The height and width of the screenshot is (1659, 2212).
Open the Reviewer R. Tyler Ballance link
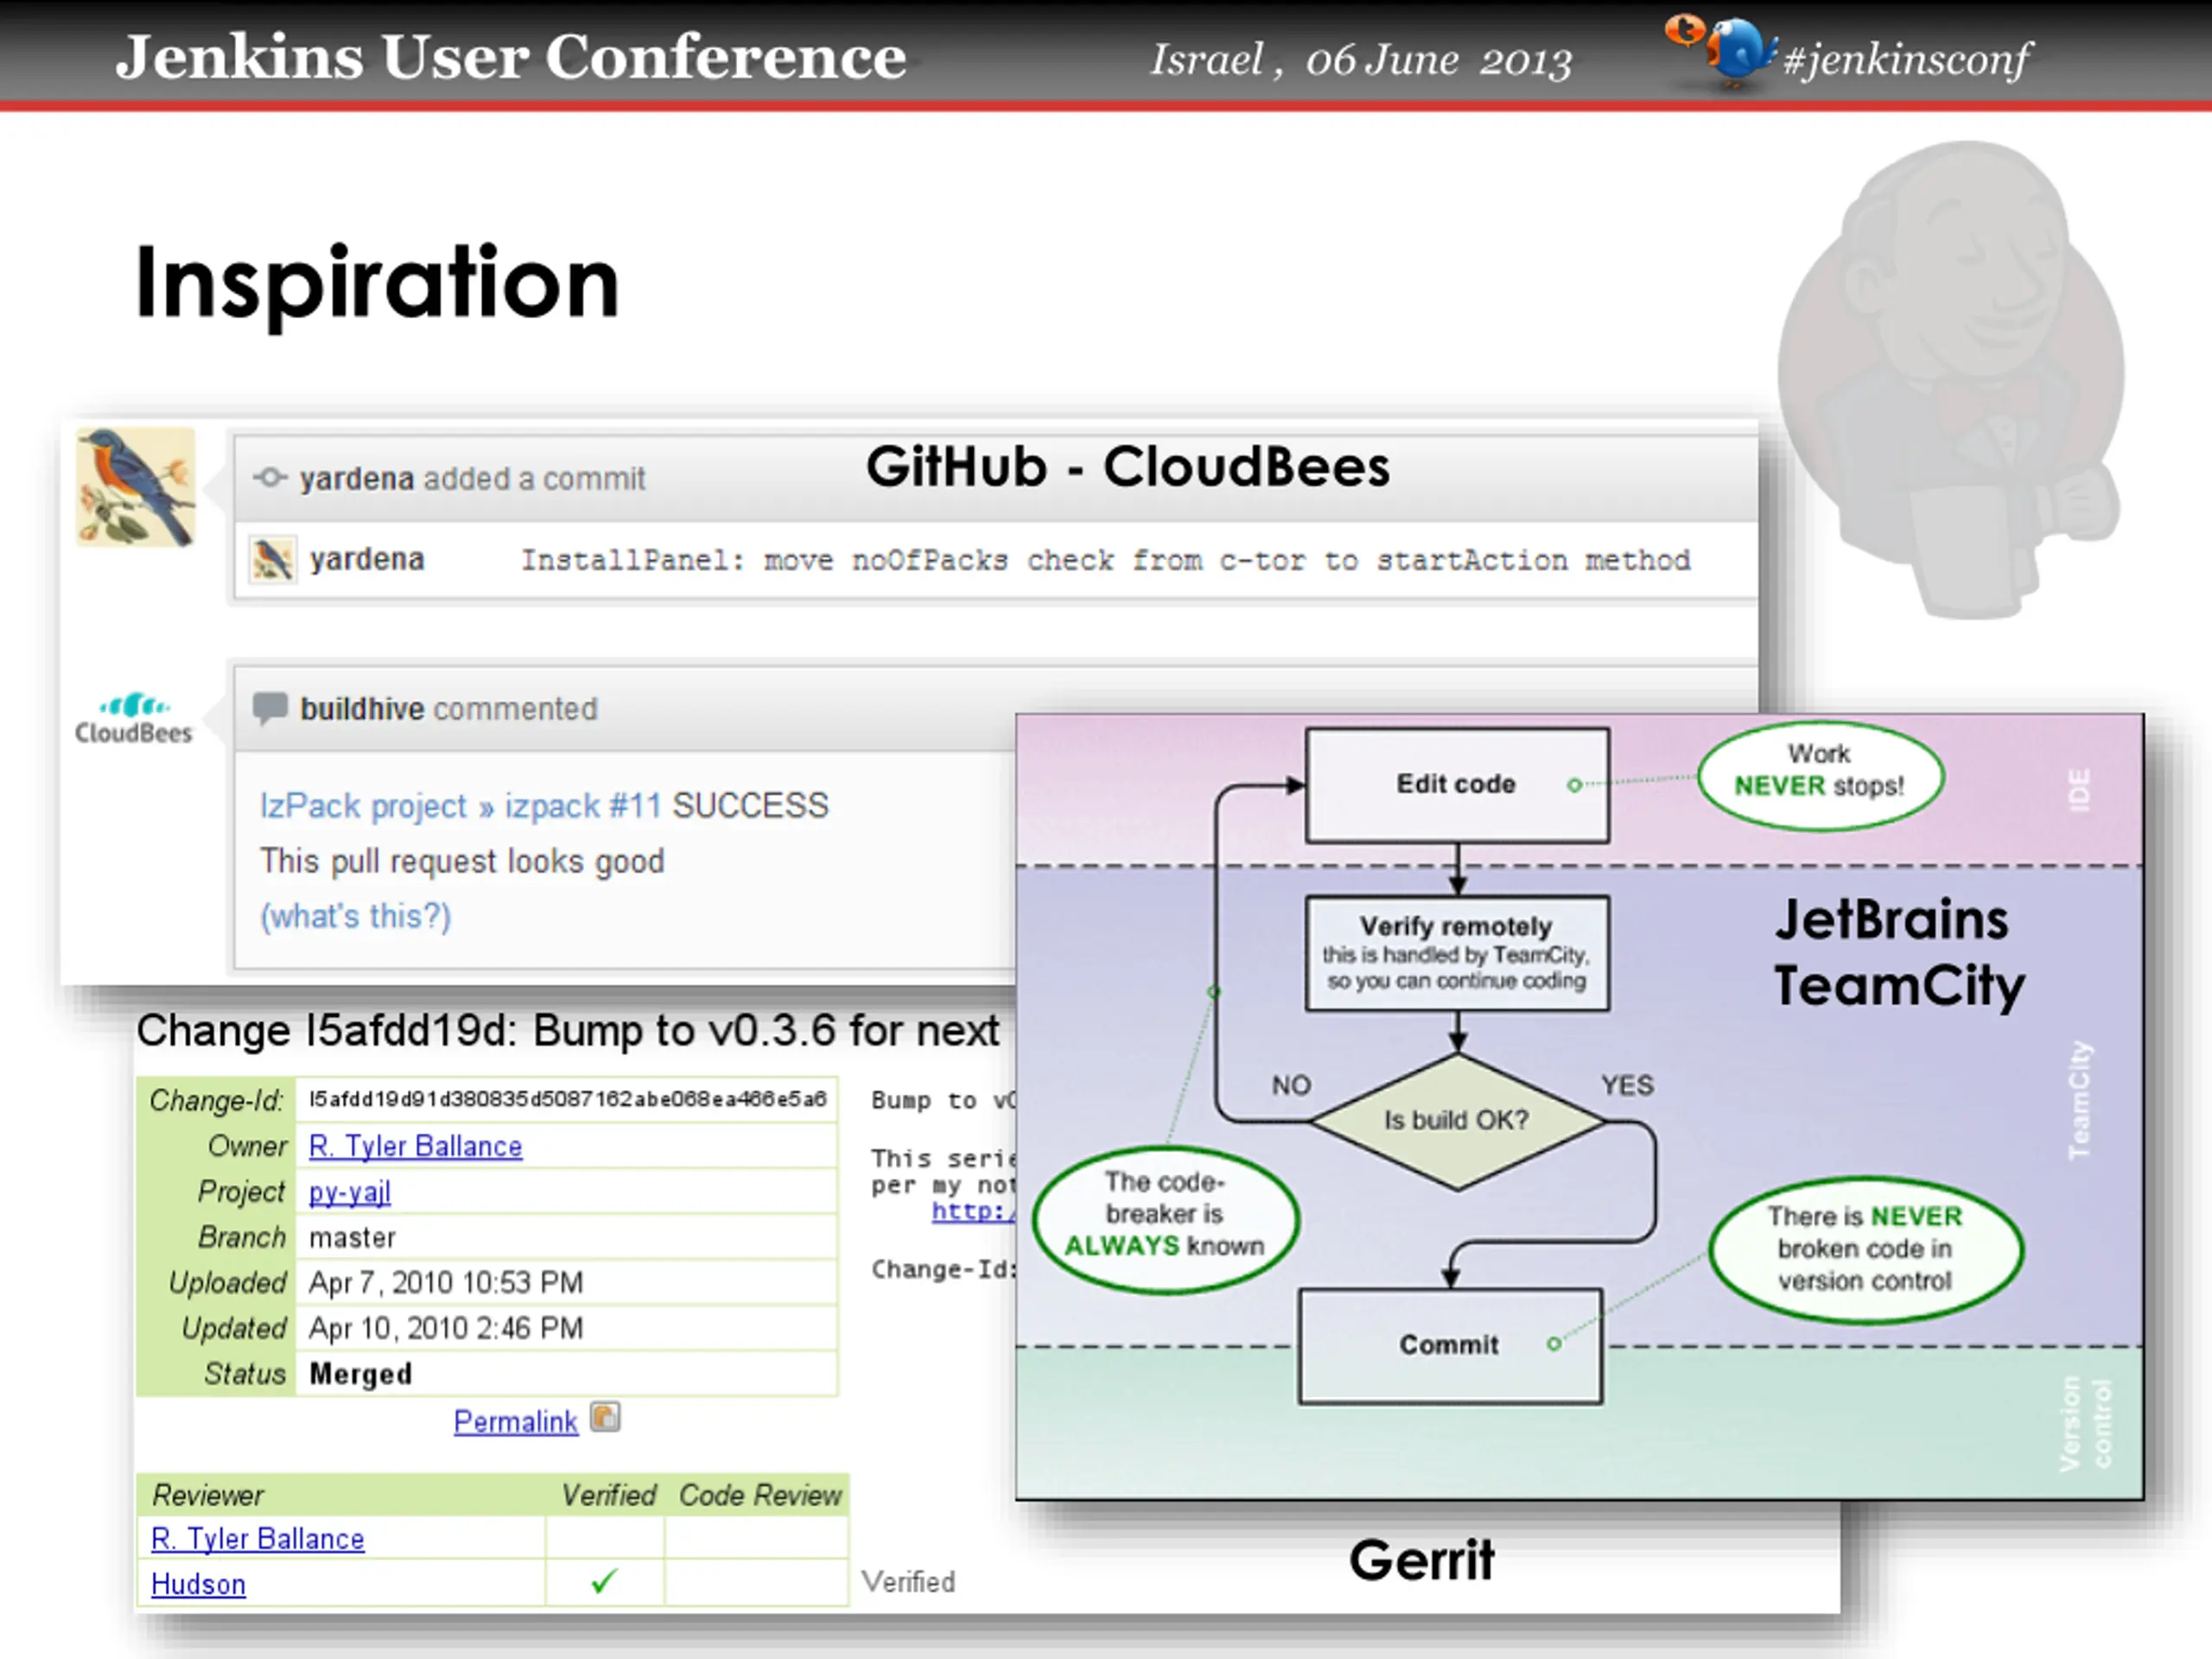257,1538
